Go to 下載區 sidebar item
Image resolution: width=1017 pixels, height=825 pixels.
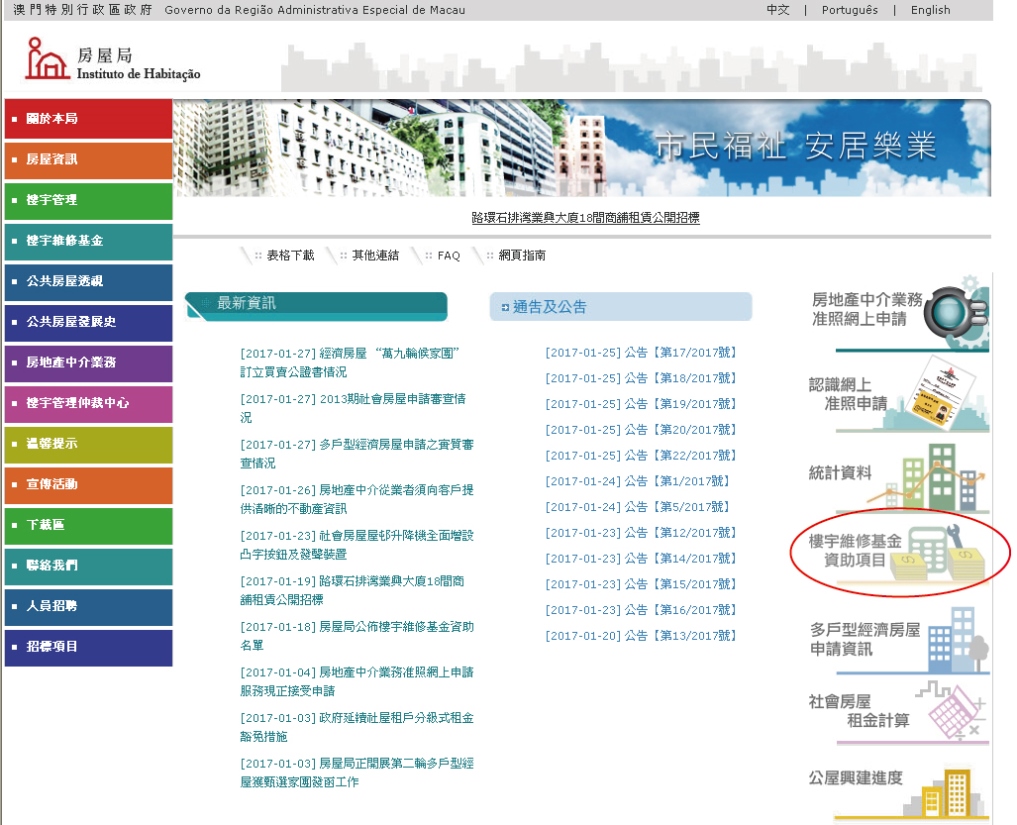(88, 525)
